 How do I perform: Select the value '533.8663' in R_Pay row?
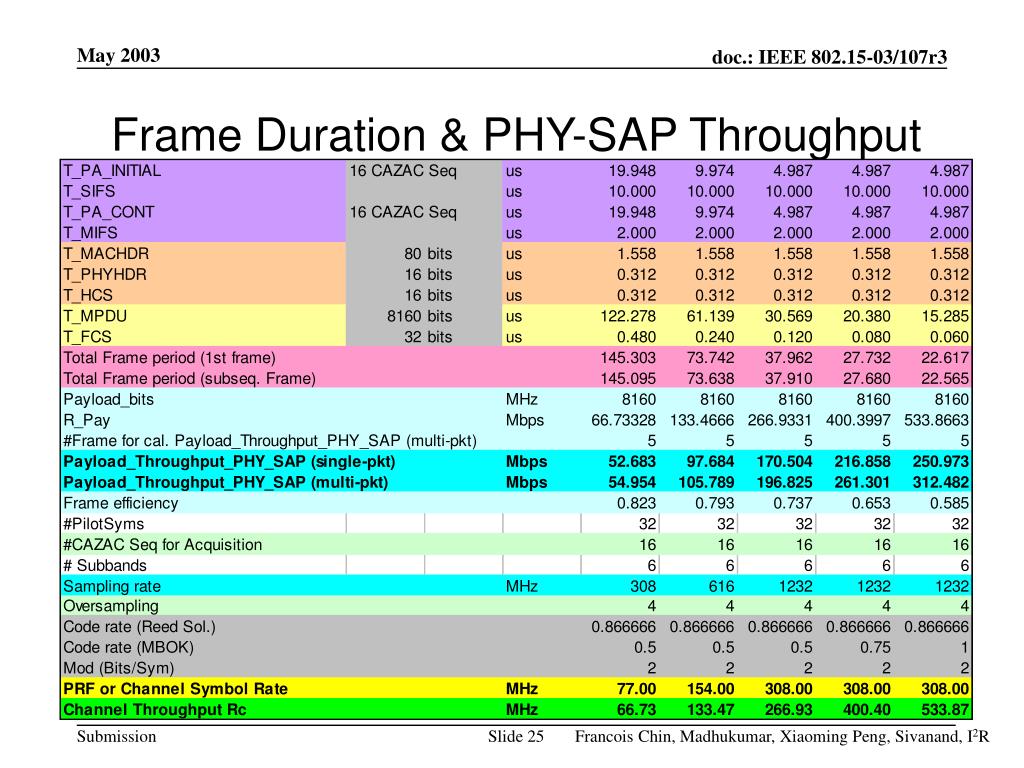[936, 421]
